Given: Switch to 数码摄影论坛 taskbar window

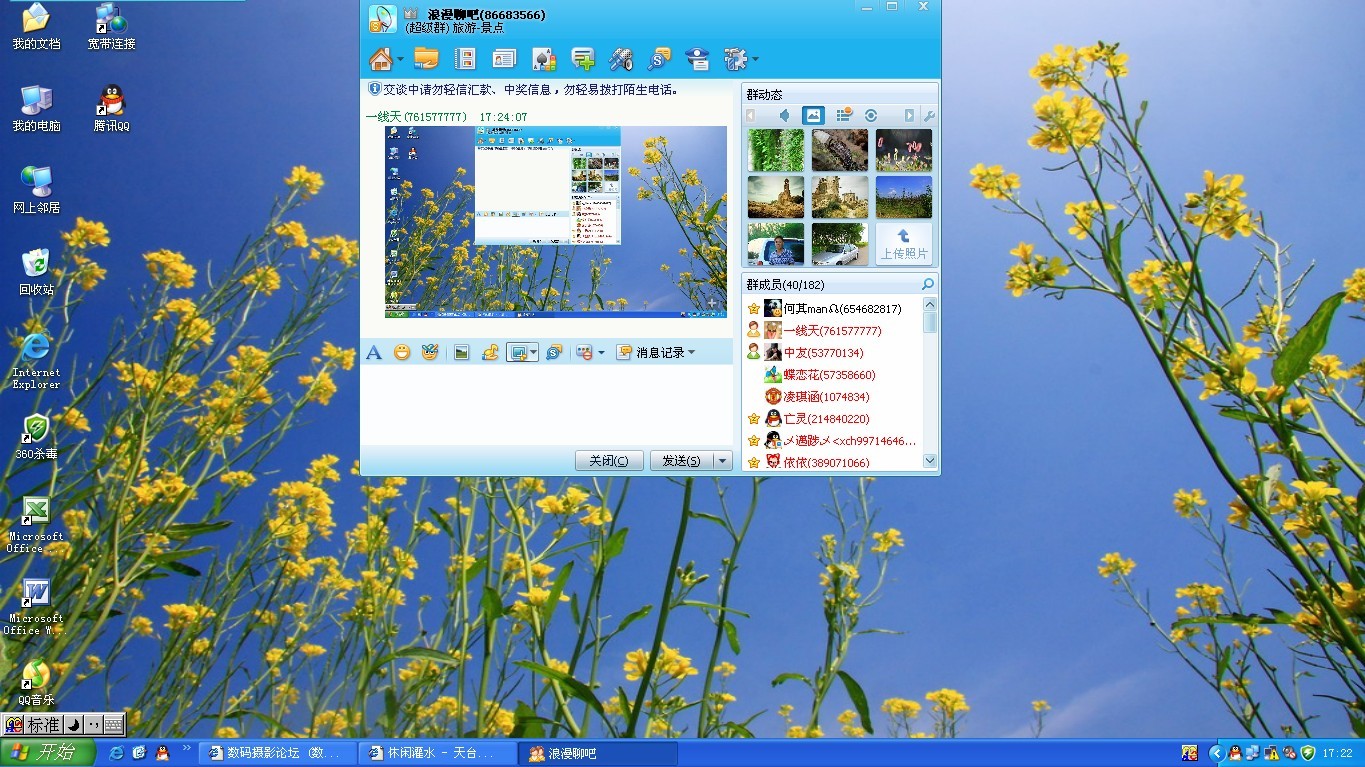Looking at the screenshot, I should pyautogui.click(x=277, y=753).
